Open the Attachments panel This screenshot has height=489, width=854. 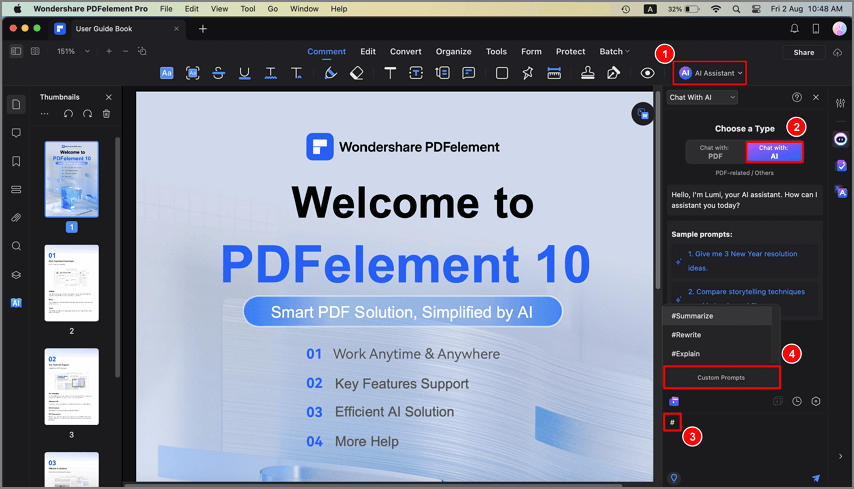pyautogui.click(x=16, y=218)
